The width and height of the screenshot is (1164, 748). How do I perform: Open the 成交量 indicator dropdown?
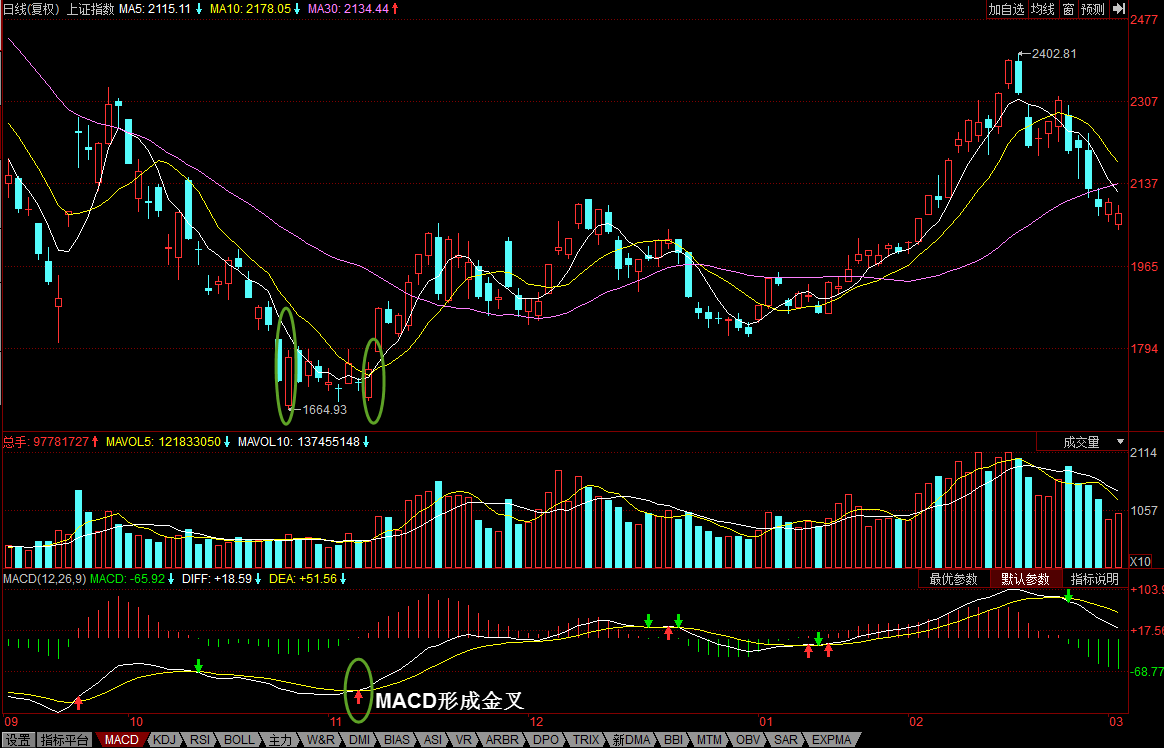[1082, 442]
